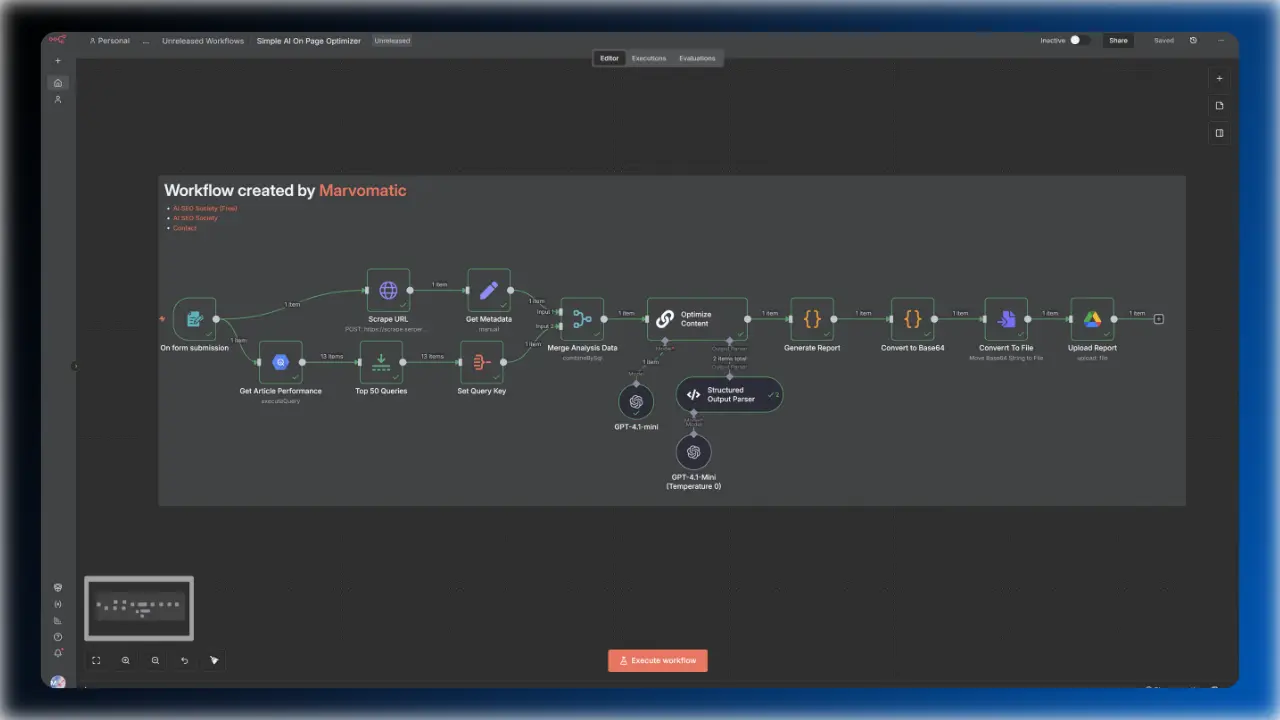Image resolution: width=1280 pixels, height=720 pixels.
Task: Click the AI SEO Society (Free) link
Action: click(x=205, y=208)
